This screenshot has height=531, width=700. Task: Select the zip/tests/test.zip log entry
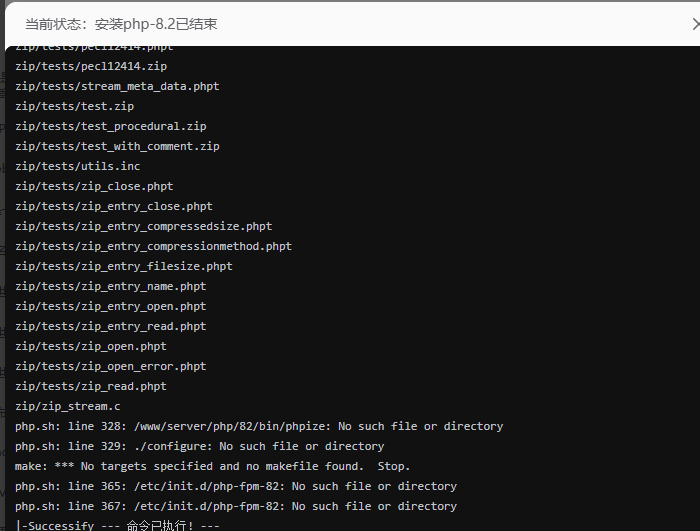[74, 106]
